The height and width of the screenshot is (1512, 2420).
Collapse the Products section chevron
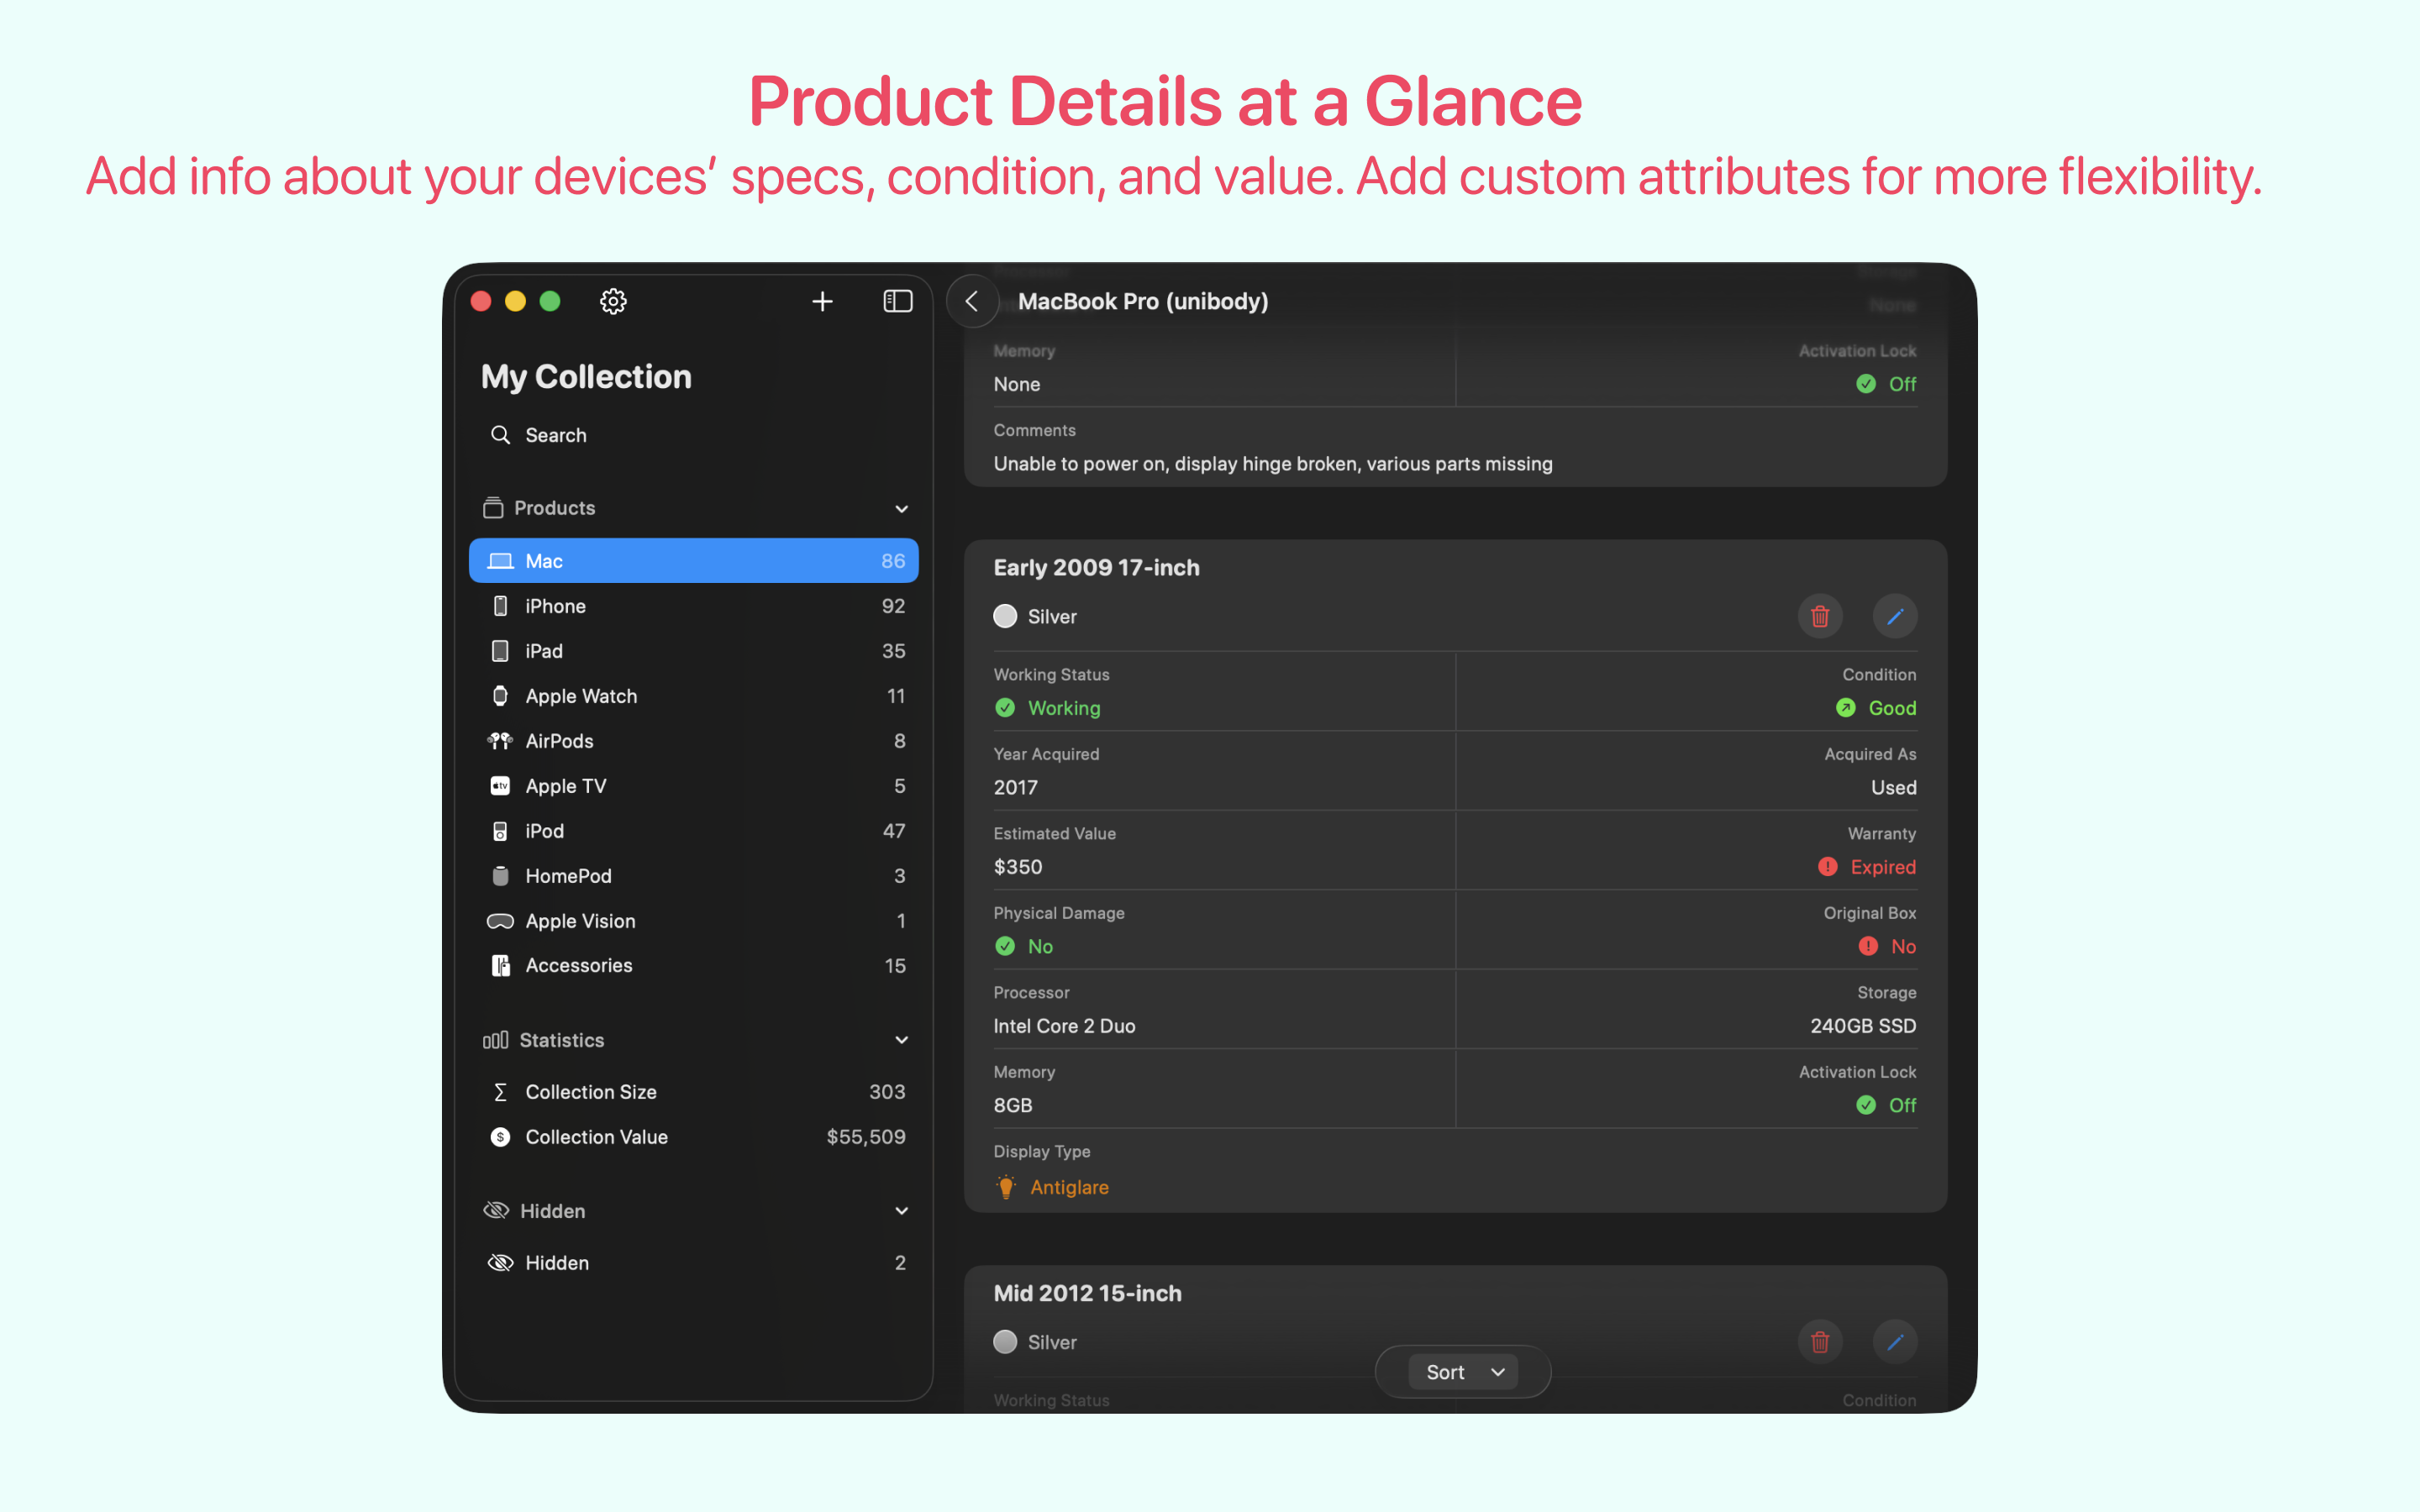coord(901,509)
